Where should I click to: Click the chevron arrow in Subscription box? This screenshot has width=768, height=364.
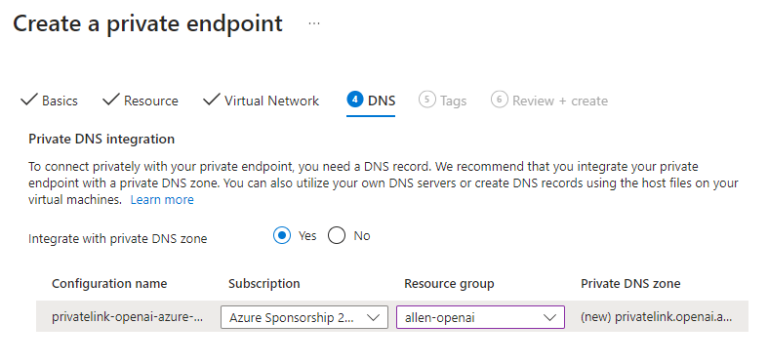point(373,317)
